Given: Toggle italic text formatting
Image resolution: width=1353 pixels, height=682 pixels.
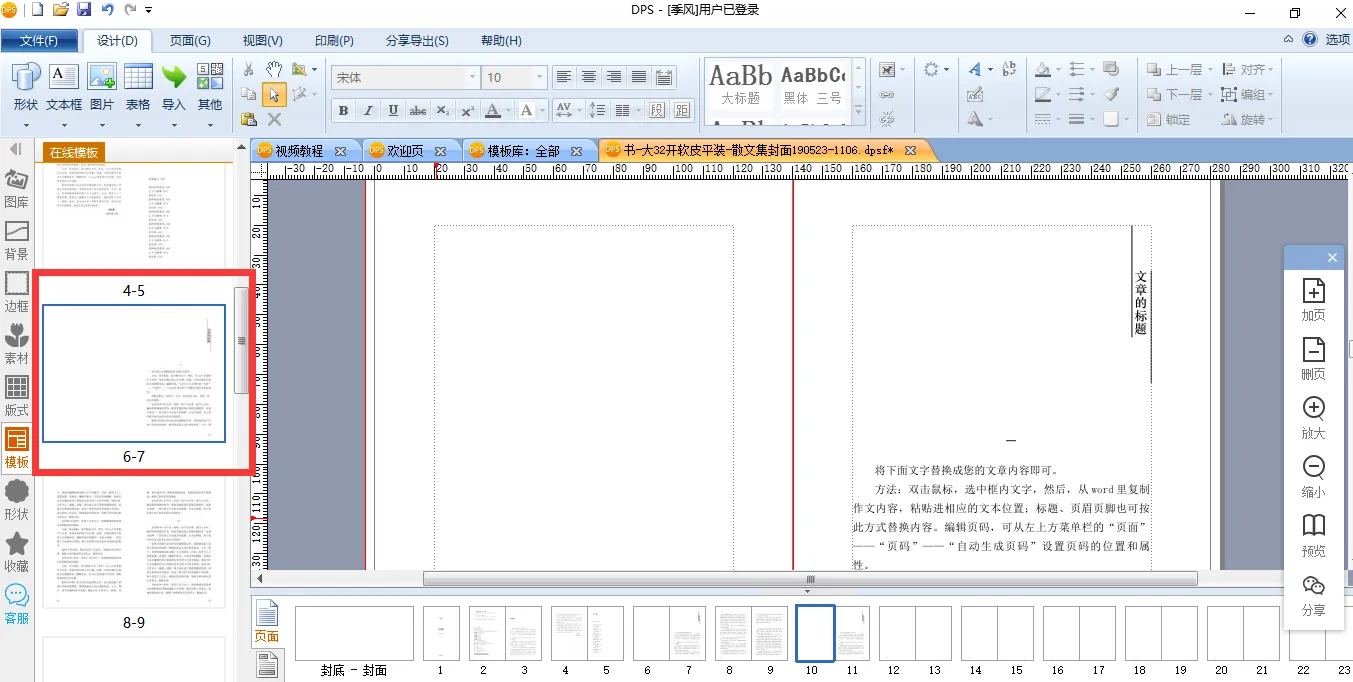Looking at the screenshot, I should [368, 111].
